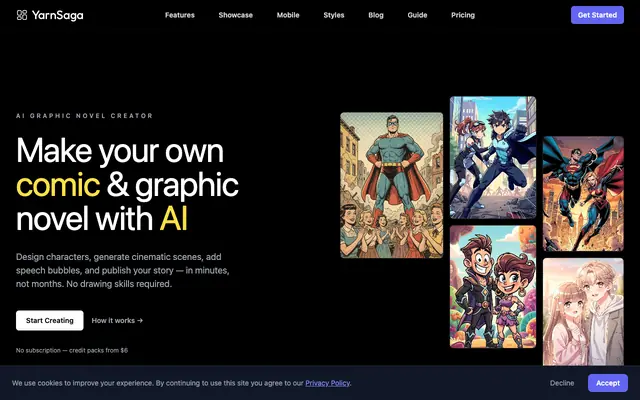Decline cookies in the banner
Viewport: 640px width, 400px height.
[x=562, y=383]
